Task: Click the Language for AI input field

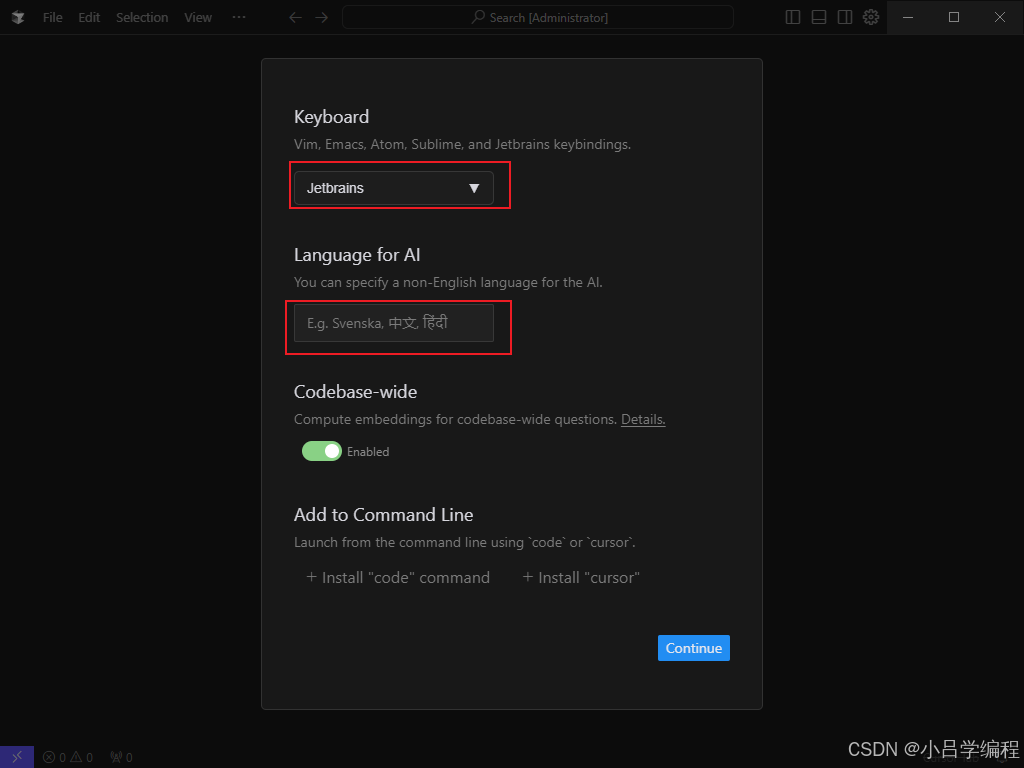Action: coord(393,323)
